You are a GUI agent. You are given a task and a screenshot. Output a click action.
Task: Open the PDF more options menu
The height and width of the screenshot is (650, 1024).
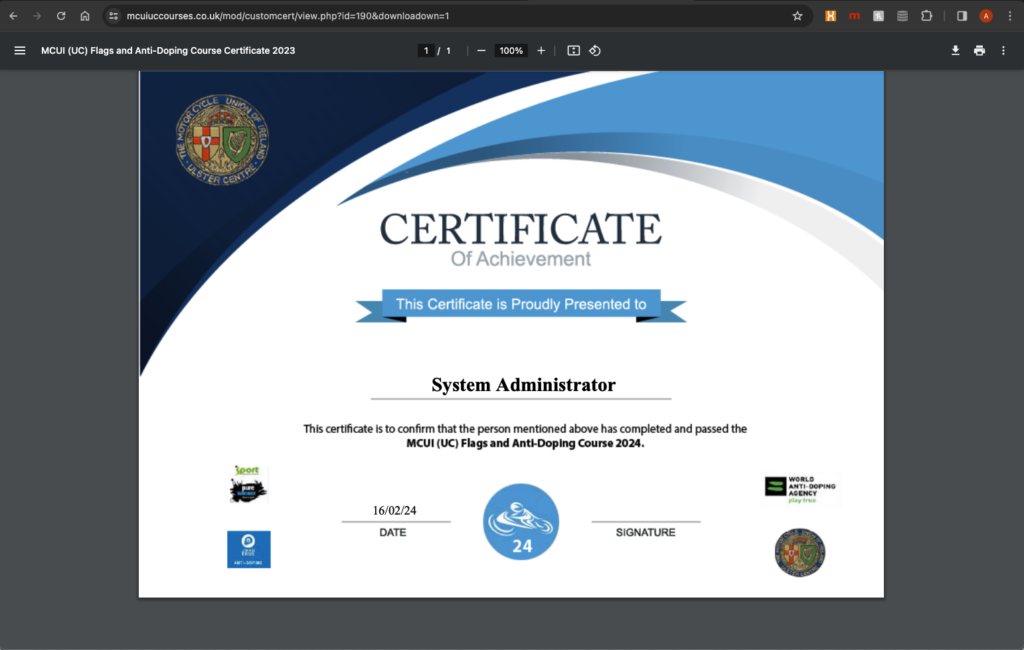(x=1003, y=50)
